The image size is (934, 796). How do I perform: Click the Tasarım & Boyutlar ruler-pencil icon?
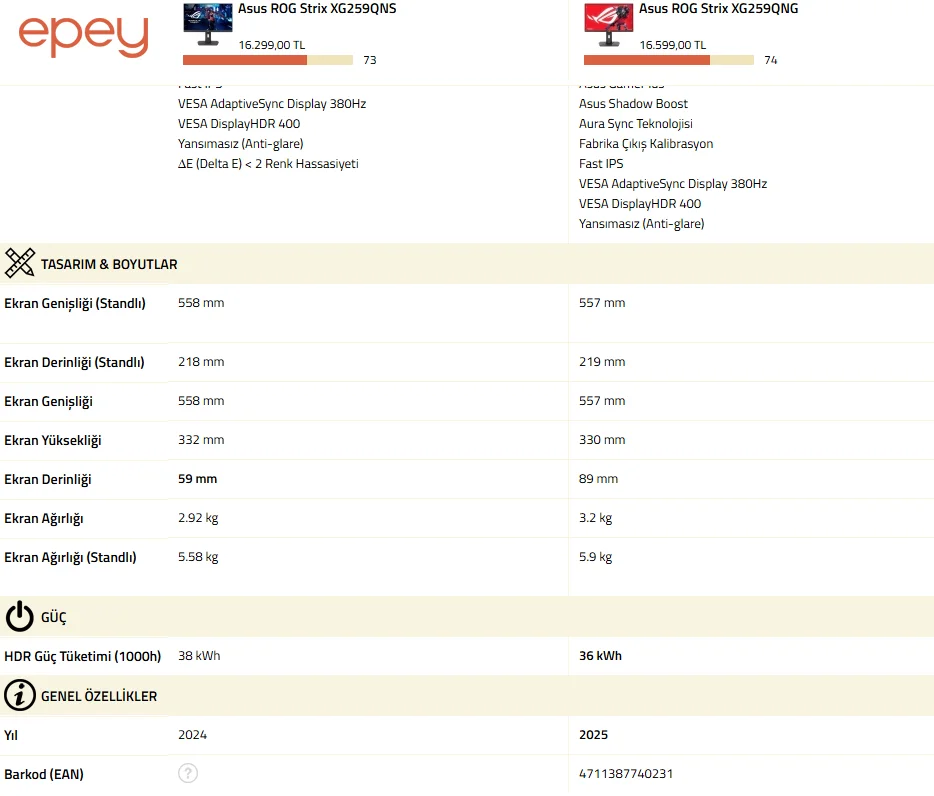tap(20, 263)
